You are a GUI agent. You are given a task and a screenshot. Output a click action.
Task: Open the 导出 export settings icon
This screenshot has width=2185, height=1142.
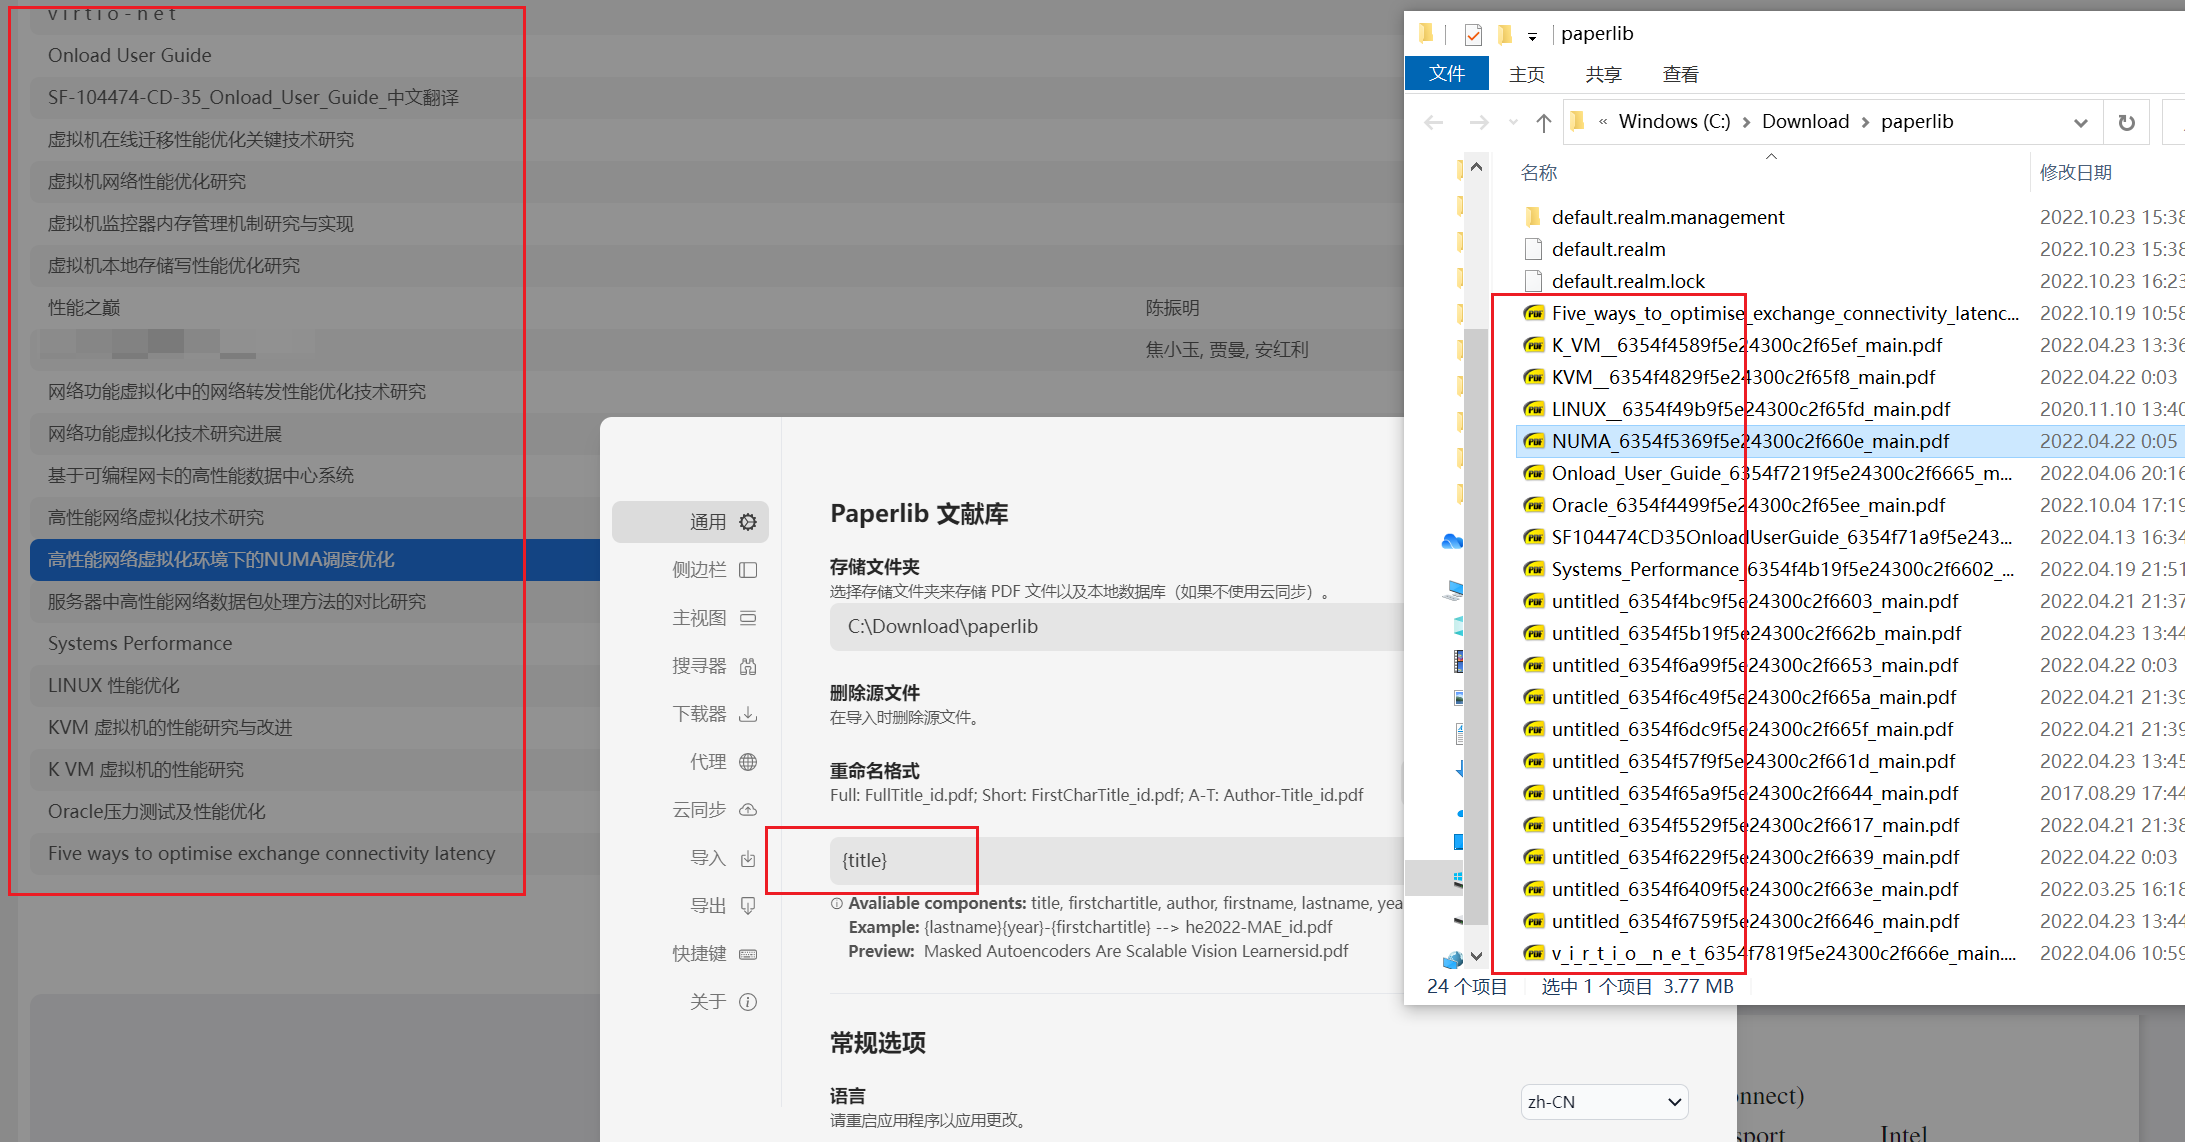coord(748,905)
